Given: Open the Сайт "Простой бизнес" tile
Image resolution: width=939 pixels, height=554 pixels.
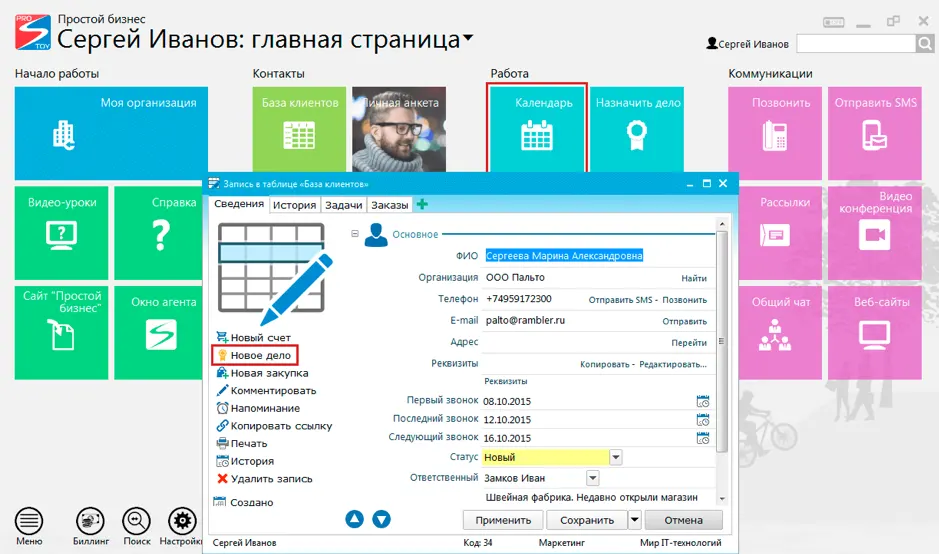Looking at the screenshot, I should pos(61,332).
